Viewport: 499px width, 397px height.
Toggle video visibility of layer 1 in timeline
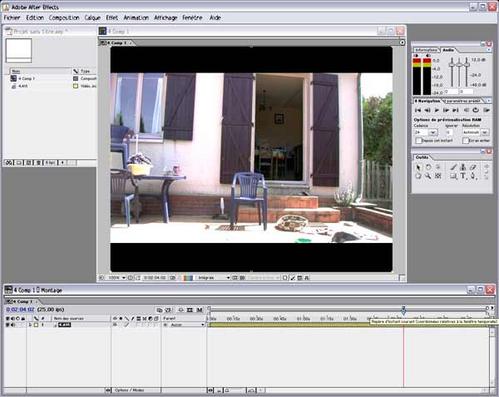click(x=8, y=325)
